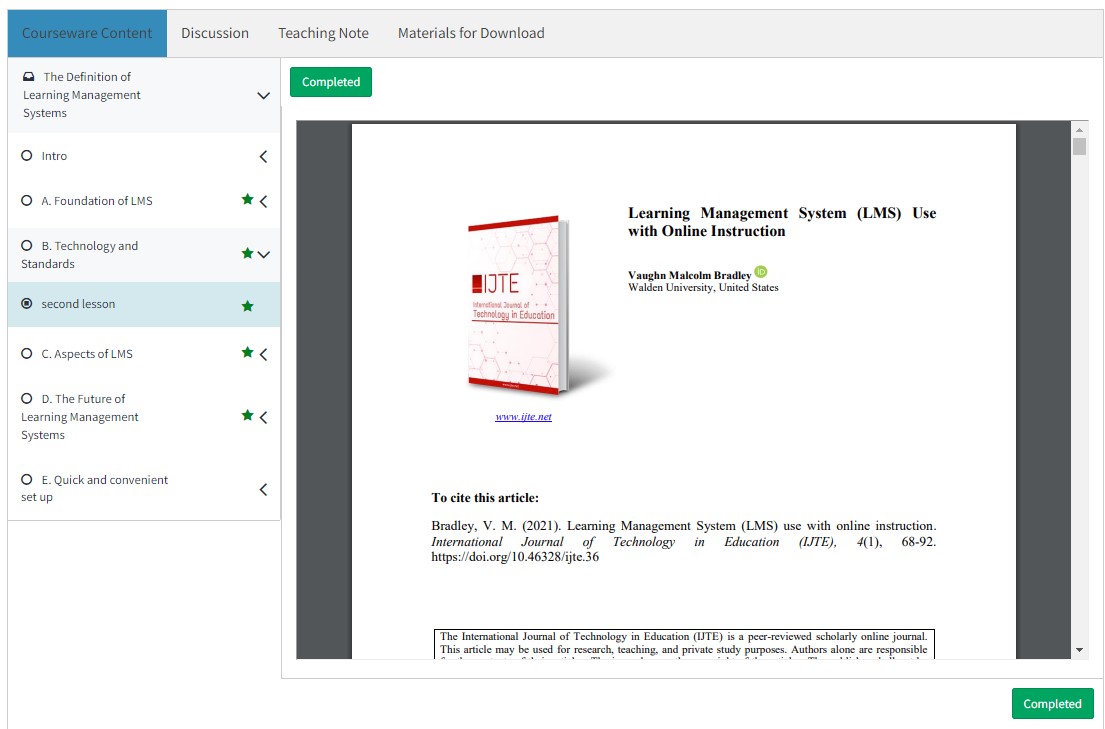Screen dimensions: 1105x729
Task: Expand the Intro section chevron
Action: (263, 157)
